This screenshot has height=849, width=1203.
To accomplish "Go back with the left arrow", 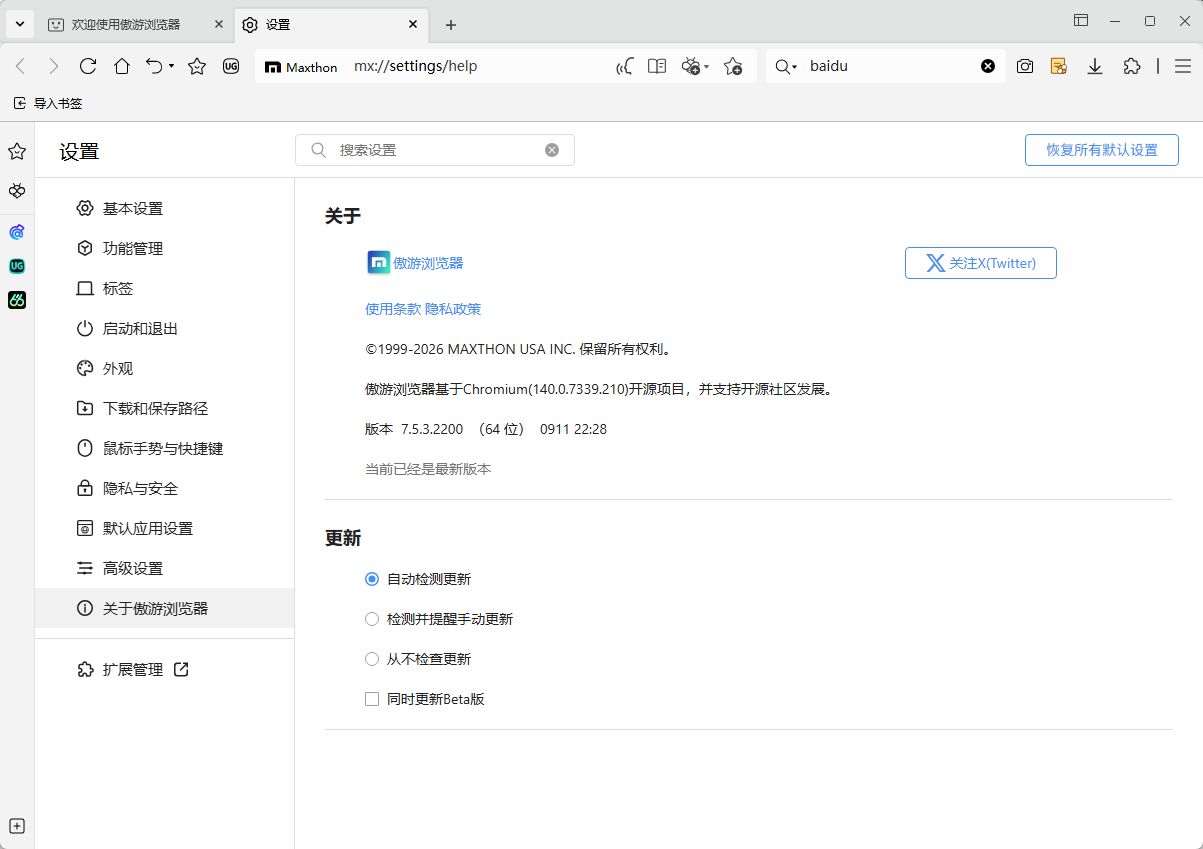I will [x=20, y=66].
